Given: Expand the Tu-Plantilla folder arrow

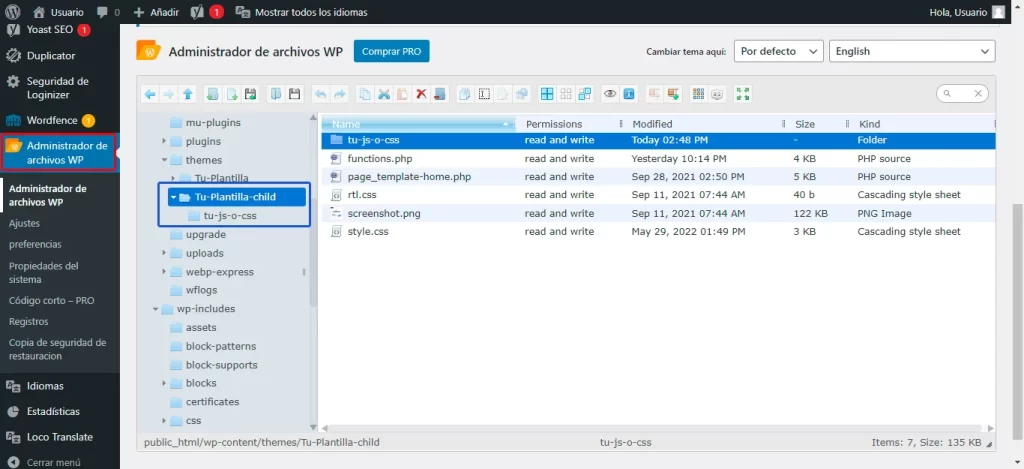Looking at the screenshot, I should [x=172, y=178].
